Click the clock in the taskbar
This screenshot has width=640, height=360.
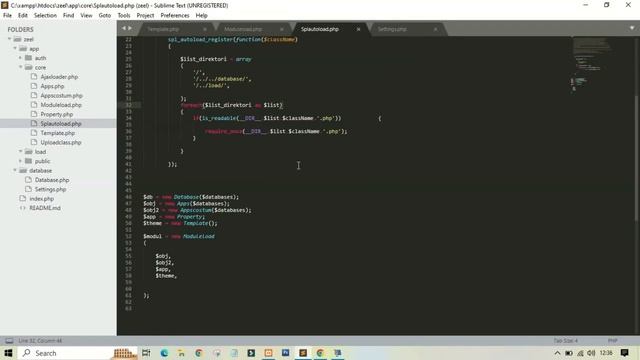[x=607, y=353]
